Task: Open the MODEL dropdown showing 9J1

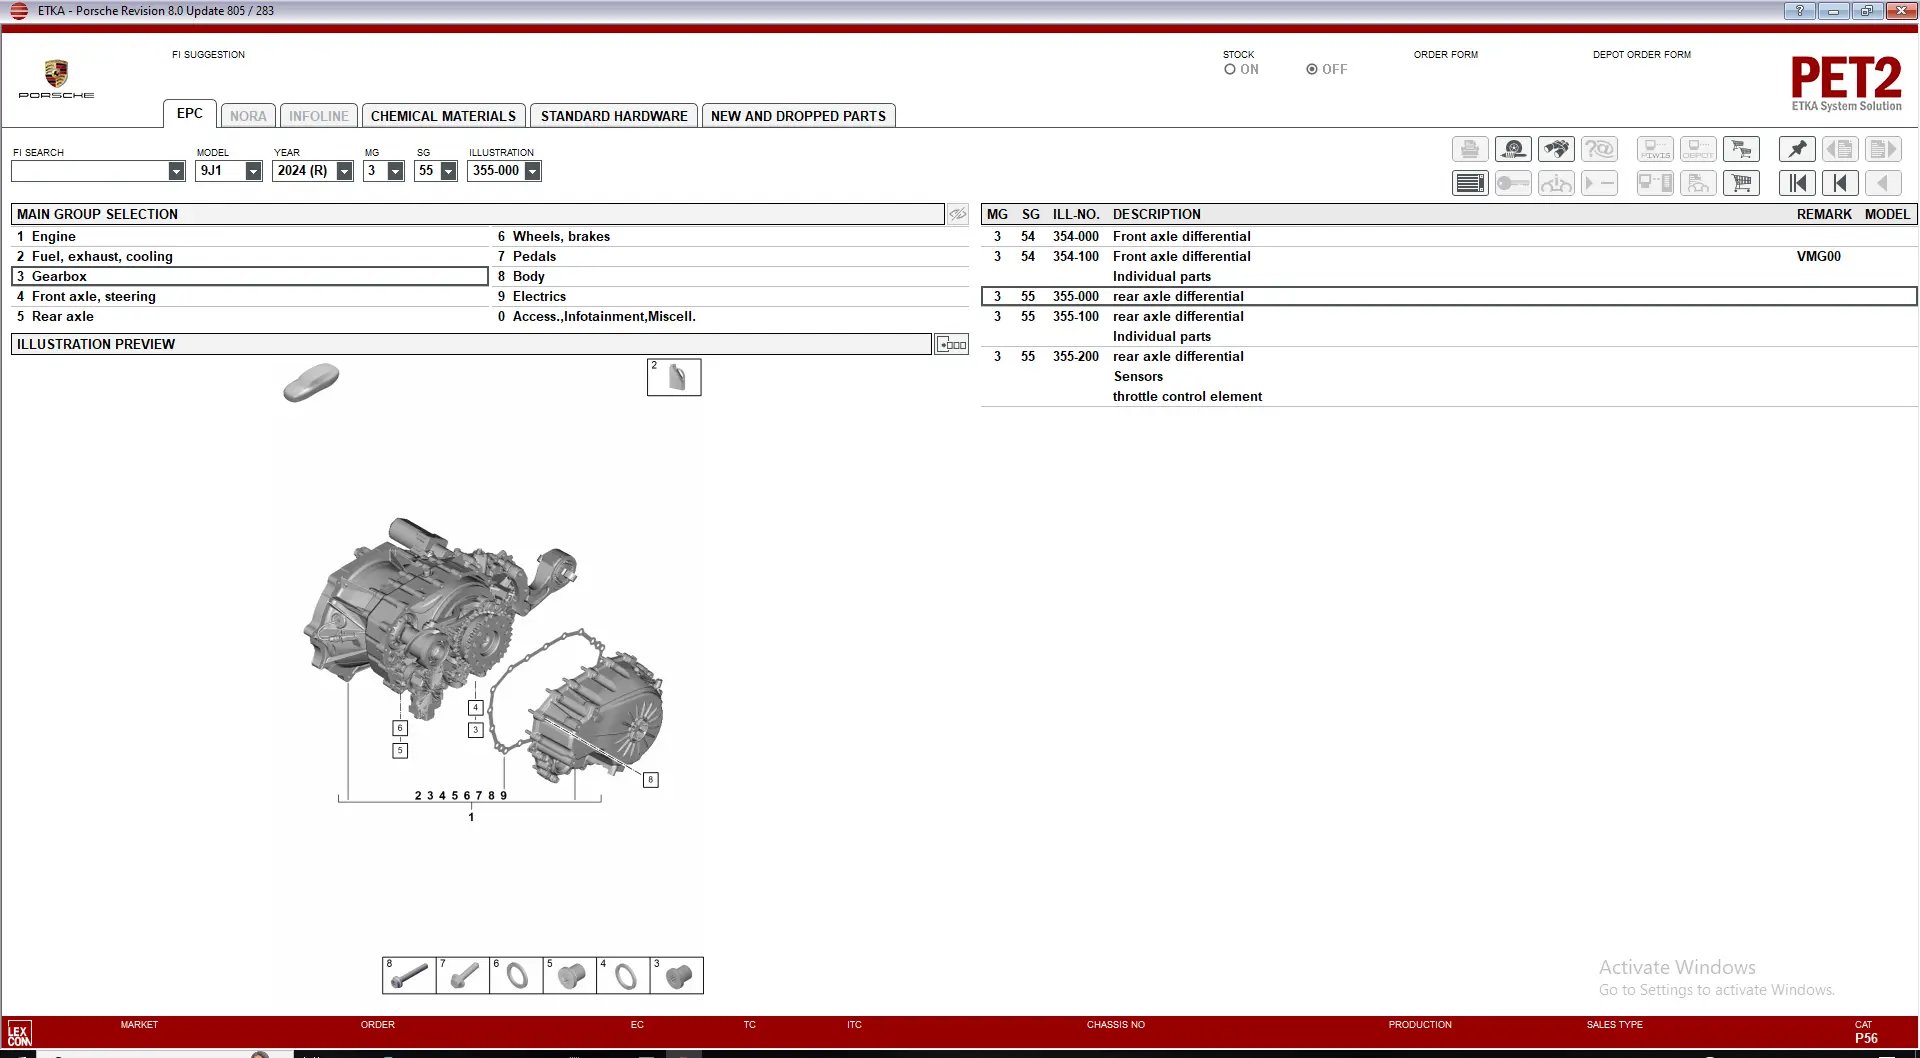Action: [x=253, y=172]
